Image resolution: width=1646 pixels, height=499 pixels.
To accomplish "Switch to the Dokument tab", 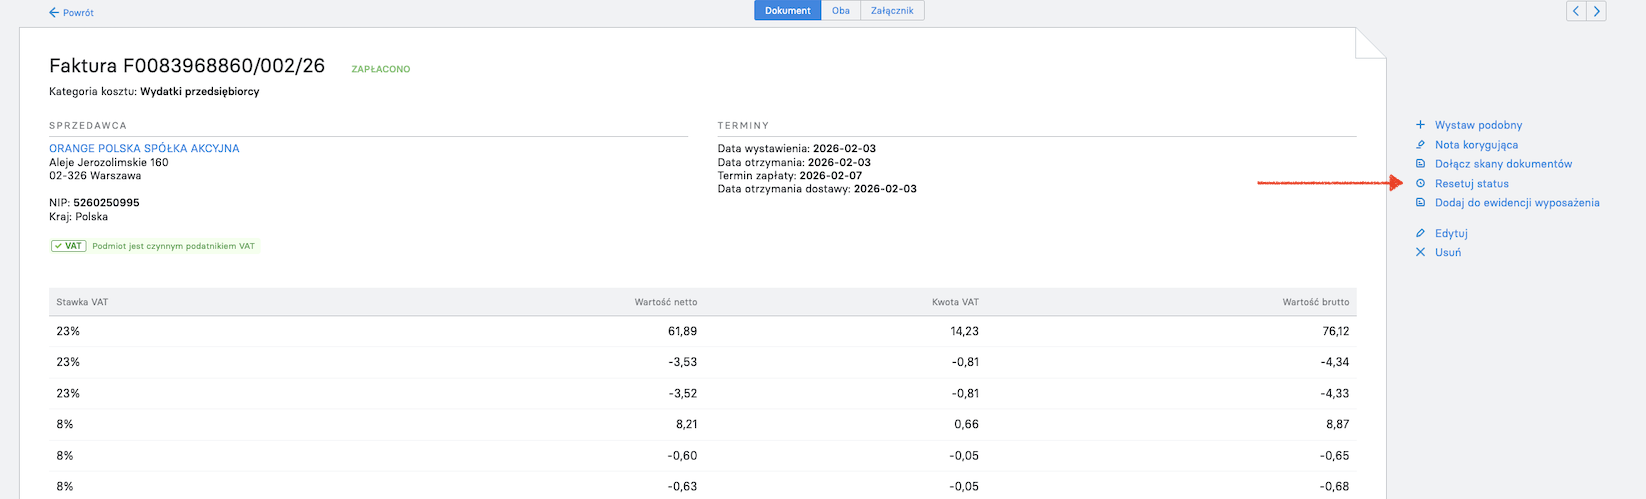I will coord(788,11).
